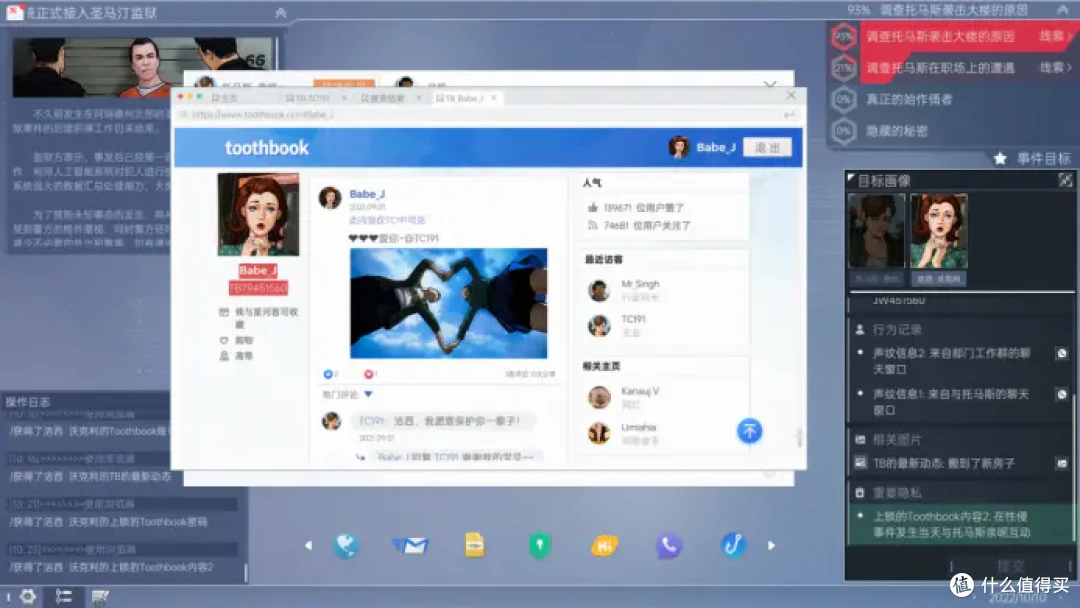
Task: Click the thumbs-up popularity icon
Action: 592,207
